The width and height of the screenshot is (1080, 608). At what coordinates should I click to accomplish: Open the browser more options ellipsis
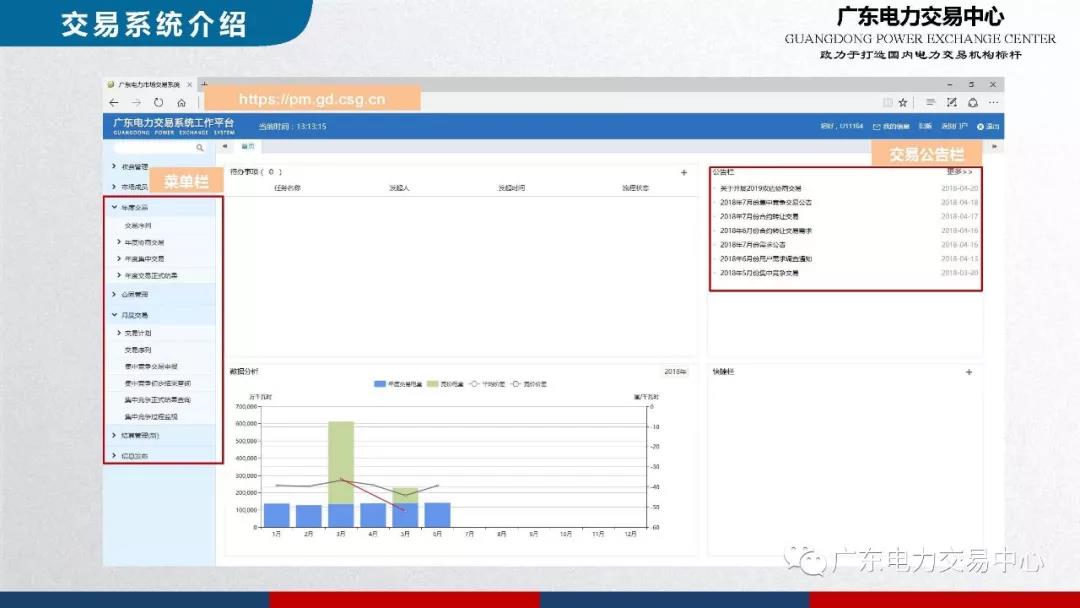(x=993, y=102)
